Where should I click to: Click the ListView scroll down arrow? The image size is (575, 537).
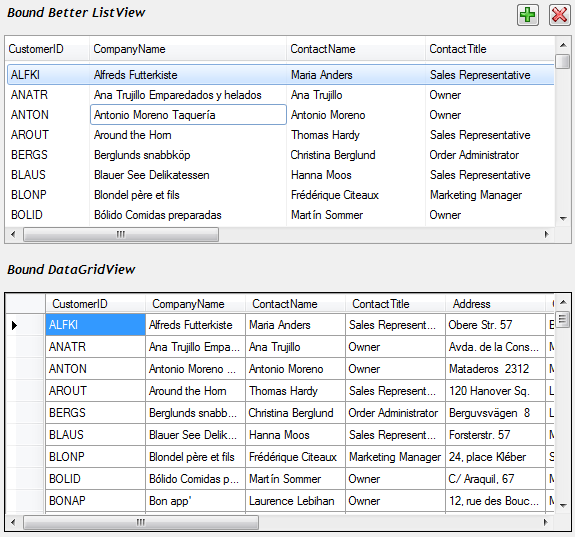click(563, 219)
